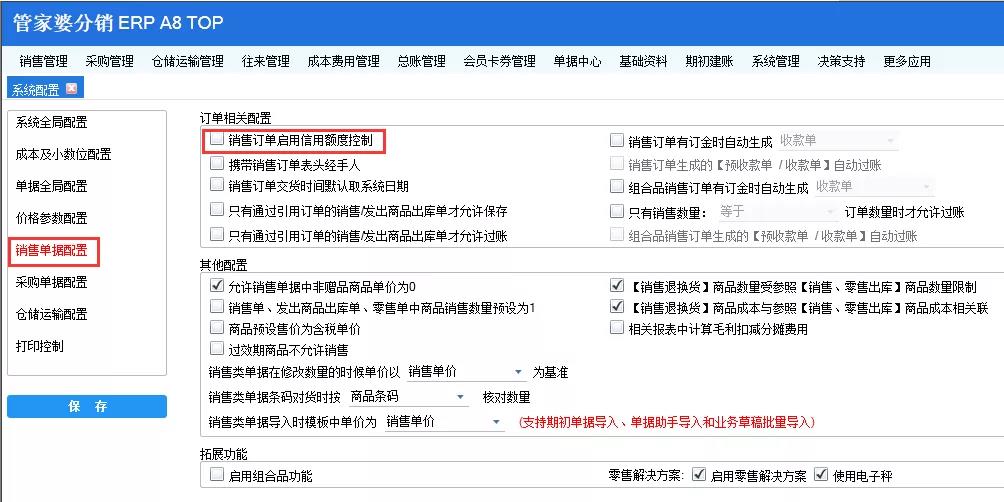Select 打印控制 in the sidebar
Viewport: 1004px width, 502px height.
39,346
